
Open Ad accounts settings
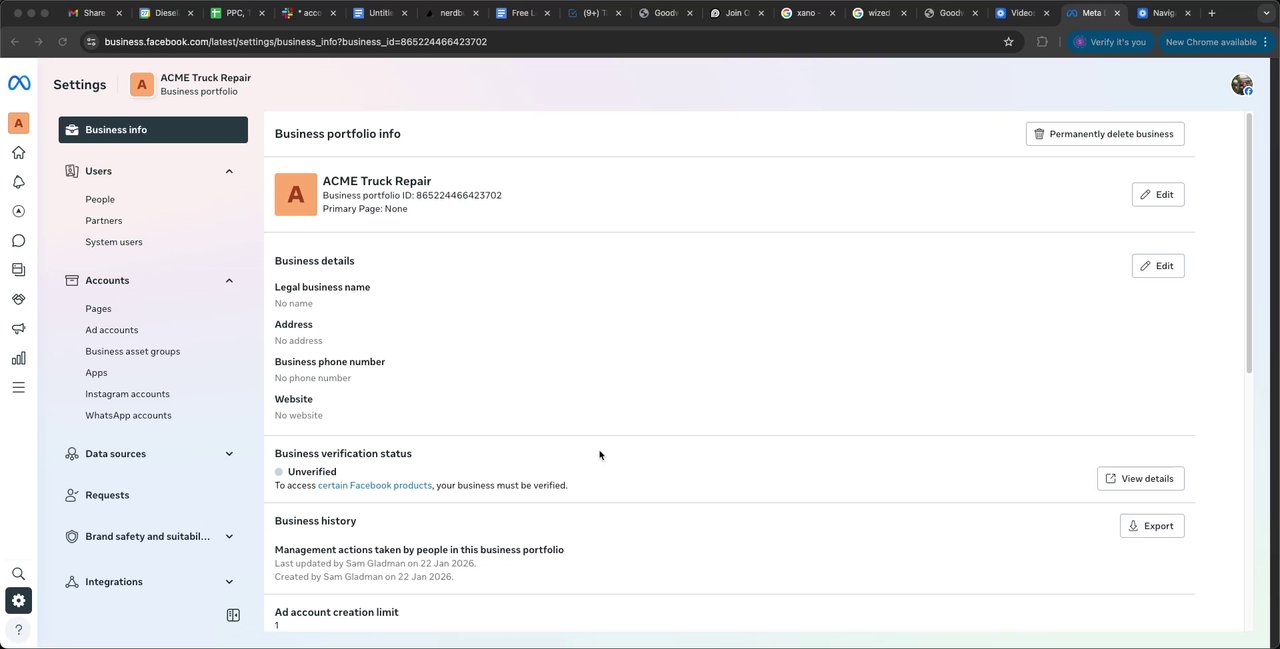coord(112,330)
